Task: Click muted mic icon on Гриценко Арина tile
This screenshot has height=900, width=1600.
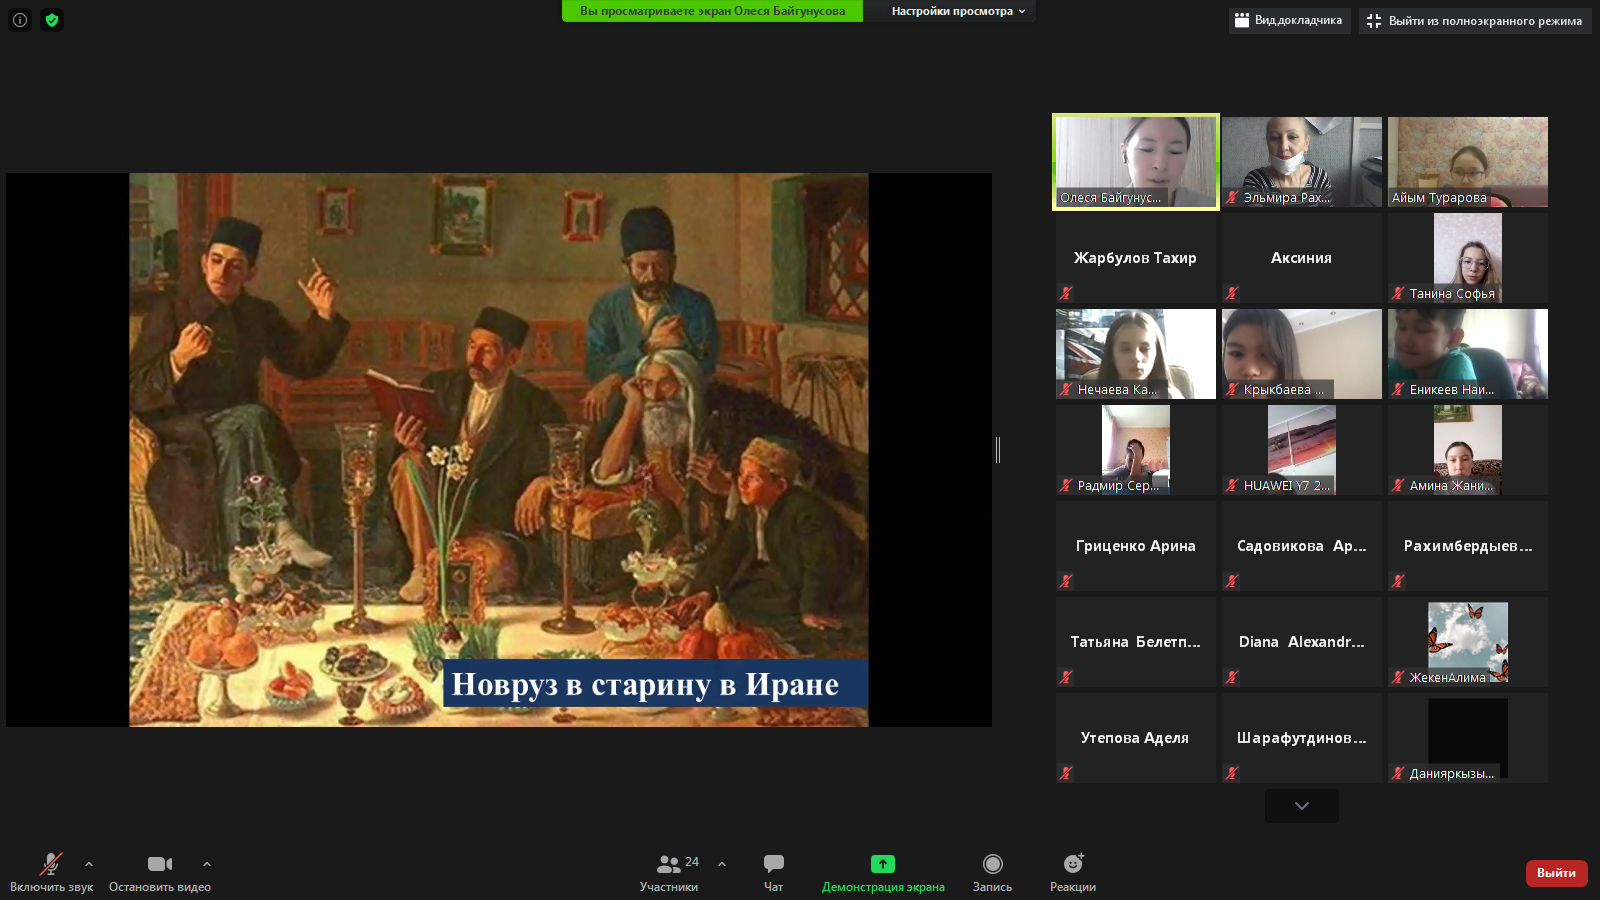Action: pyautogui.click(x=1066, y=581)
